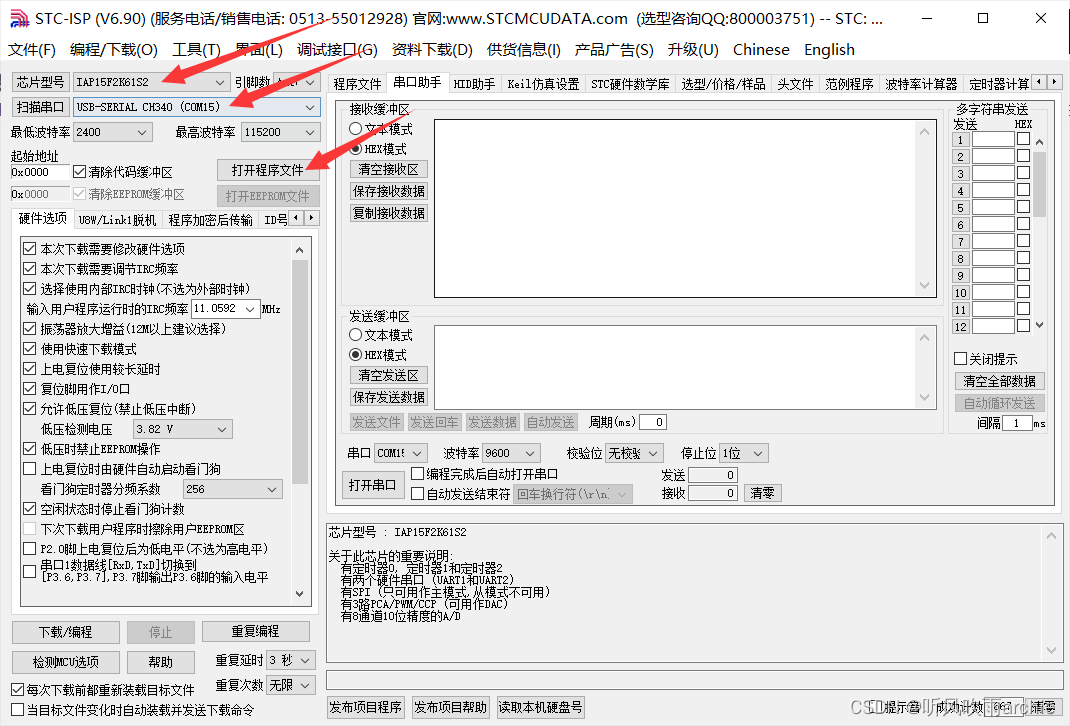
Task: Click 清空接收区 button
Action: tap(388, 169)
